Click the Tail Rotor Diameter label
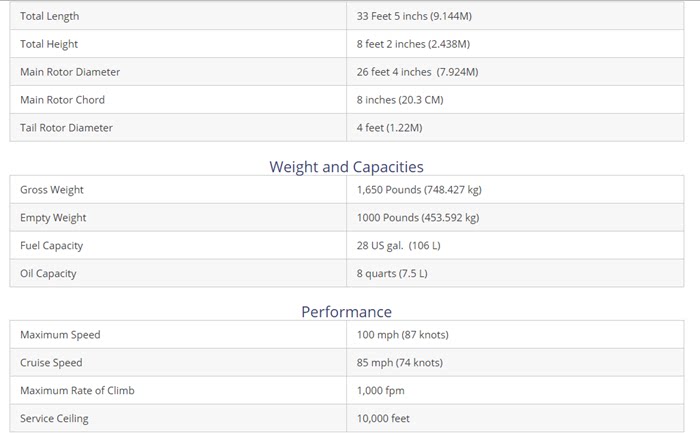The image size is (700, 433). point(66,128)
